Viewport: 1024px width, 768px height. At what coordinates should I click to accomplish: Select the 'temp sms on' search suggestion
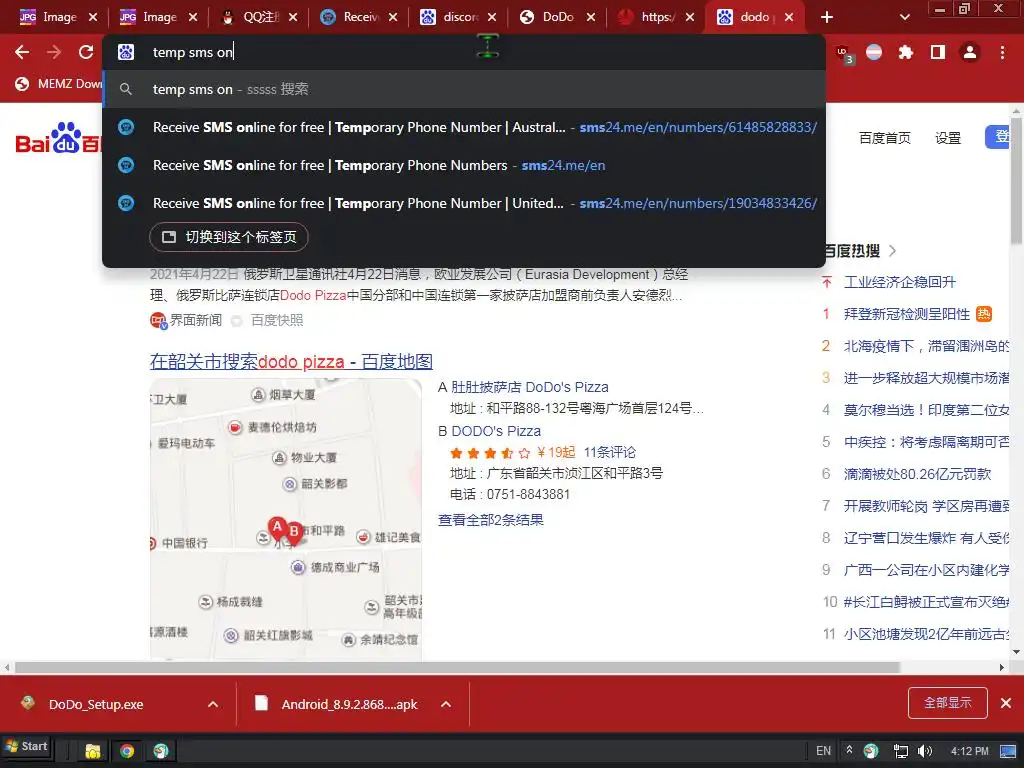click(464, 89)
